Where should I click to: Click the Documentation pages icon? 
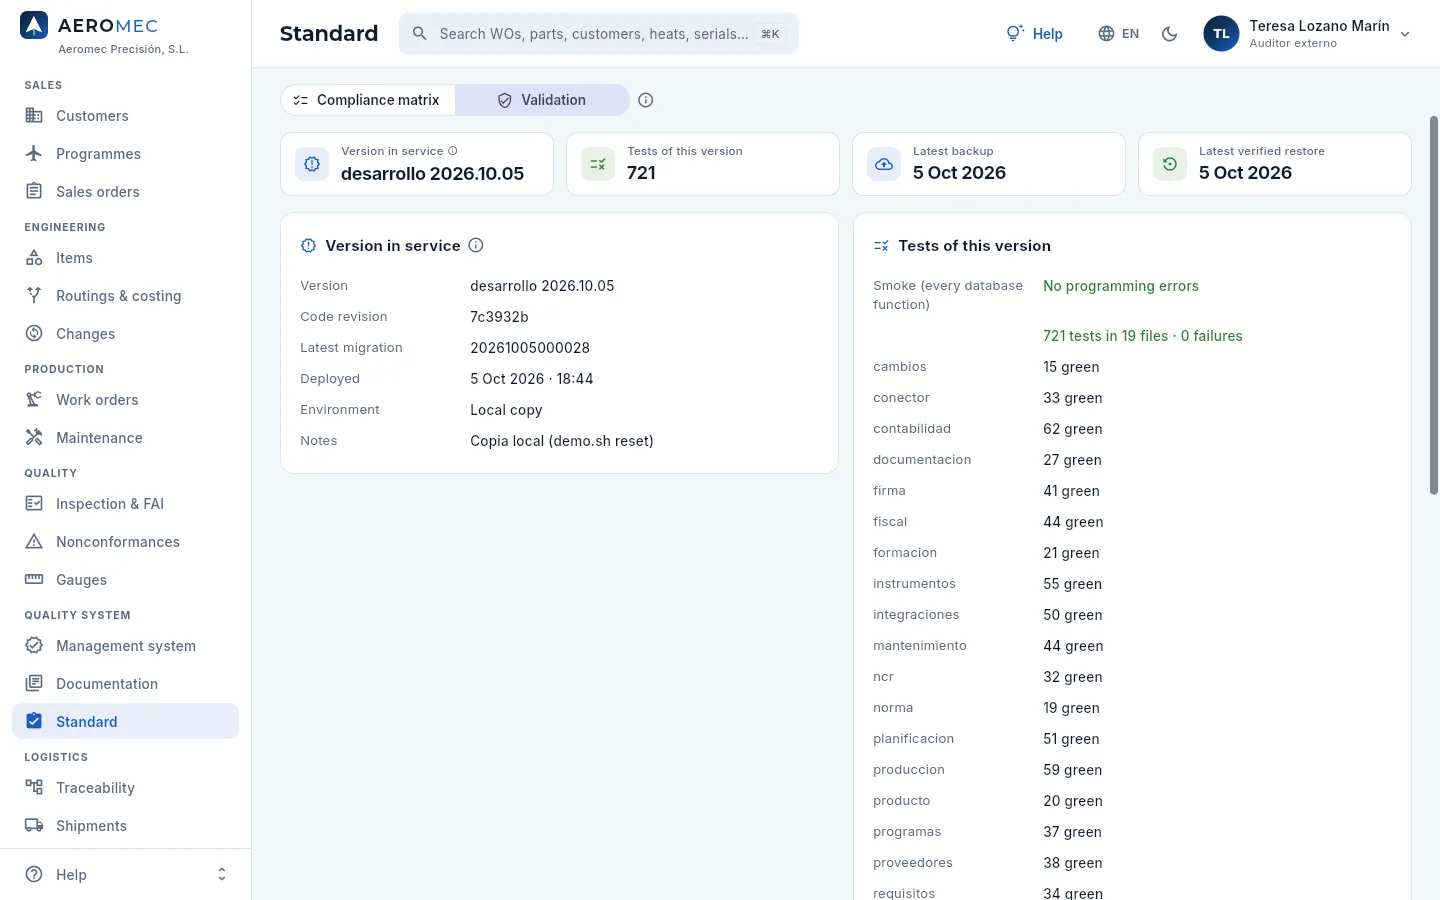34,684
